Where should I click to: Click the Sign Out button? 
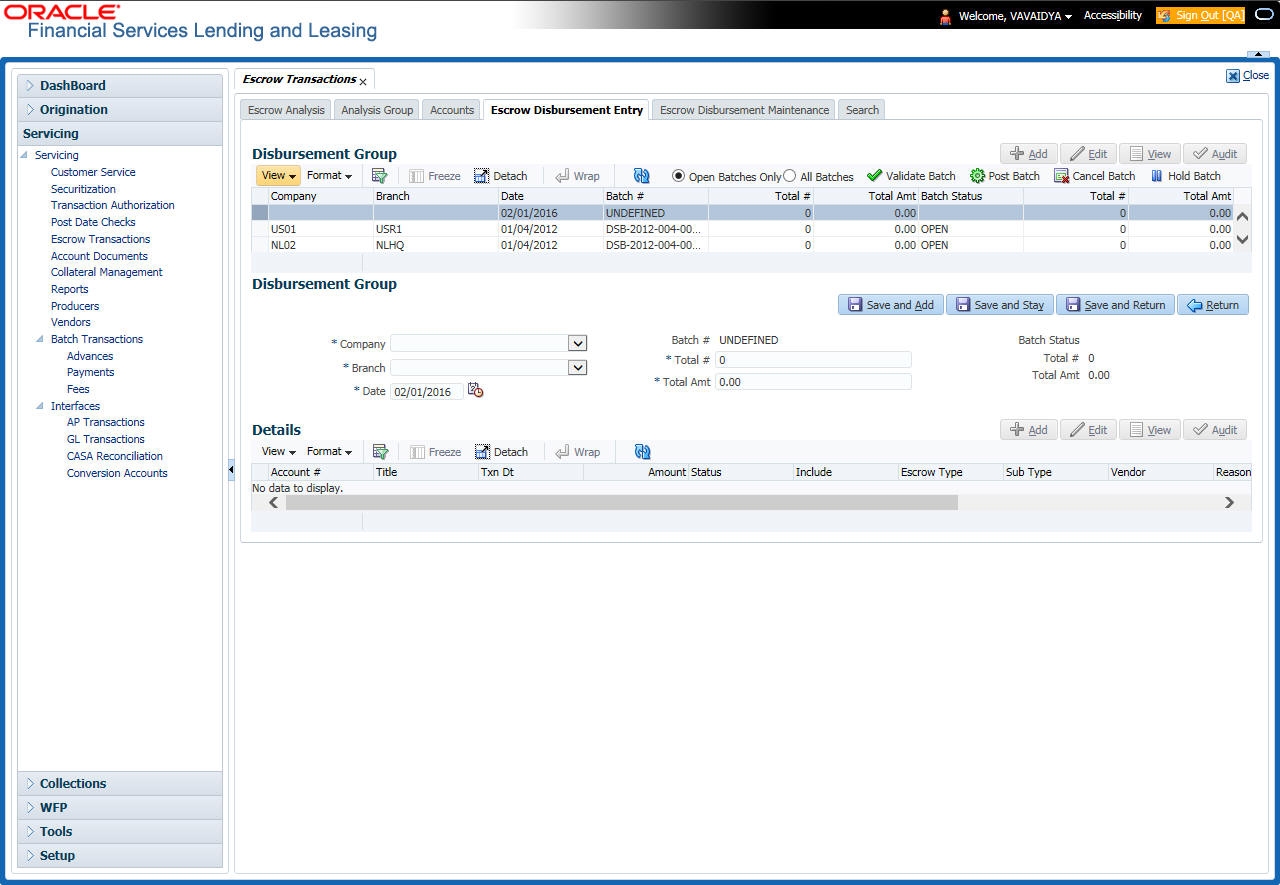pyautogui.click(x=1200, y=16)
